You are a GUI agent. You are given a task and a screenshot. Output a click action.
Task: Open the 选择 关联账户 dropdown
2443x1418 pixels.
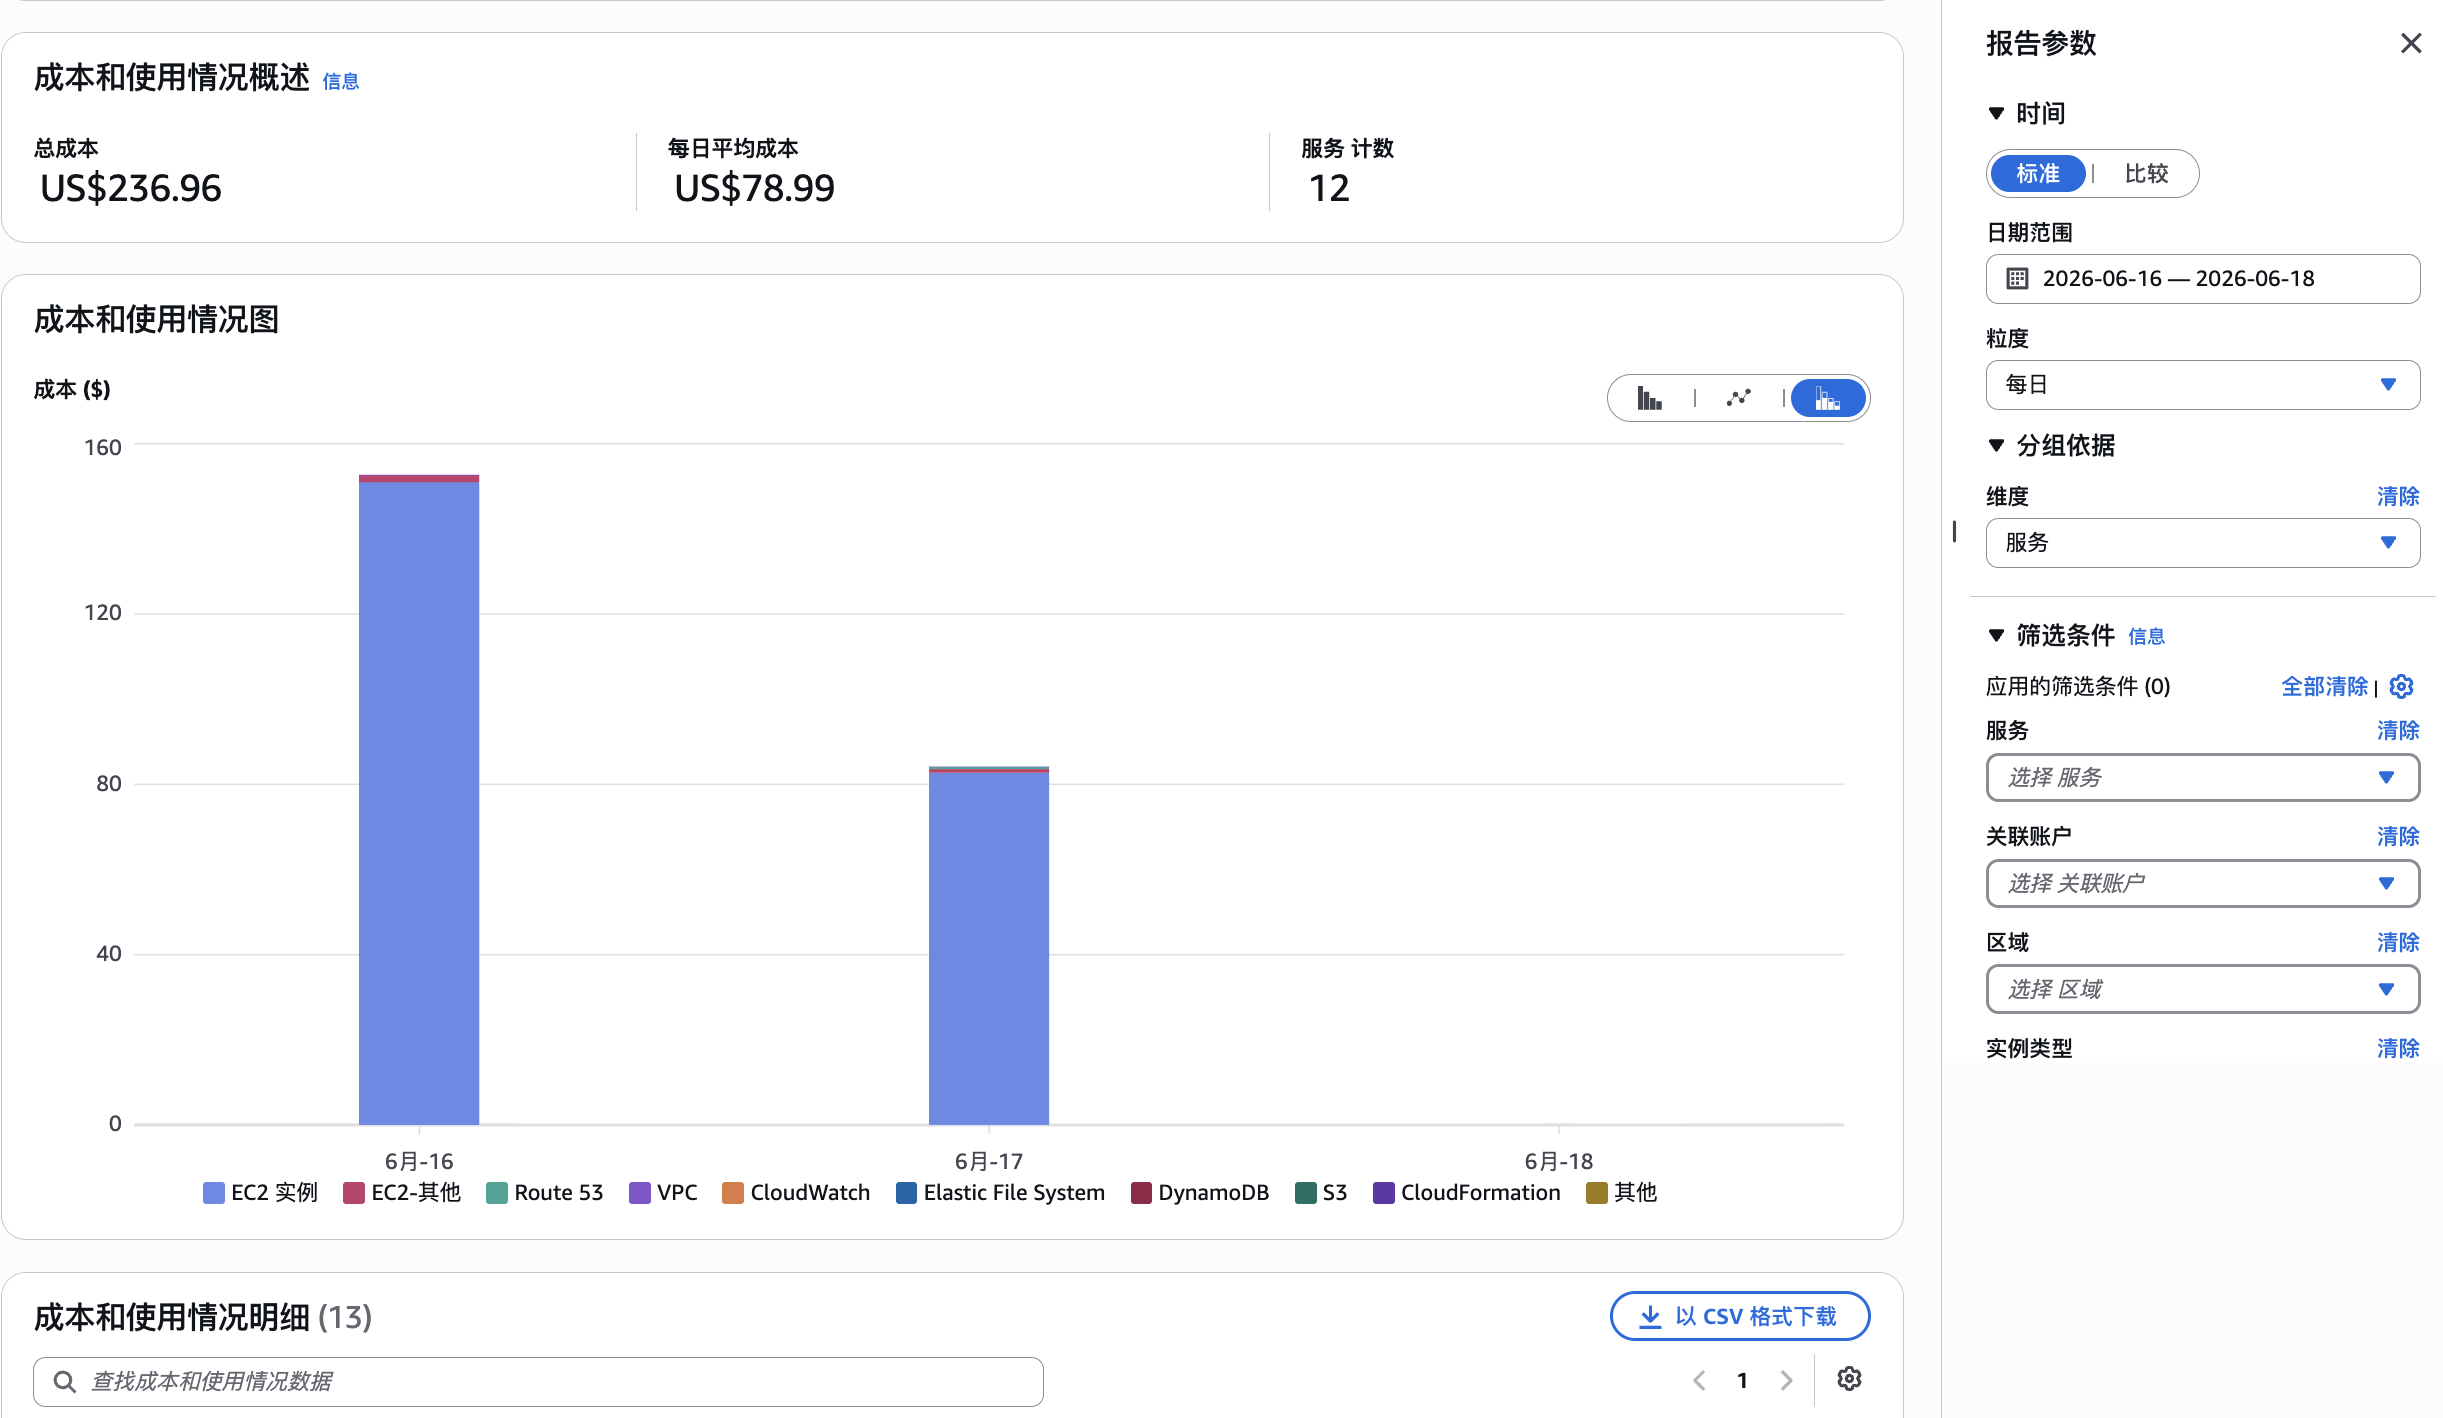coord(2202,884)
